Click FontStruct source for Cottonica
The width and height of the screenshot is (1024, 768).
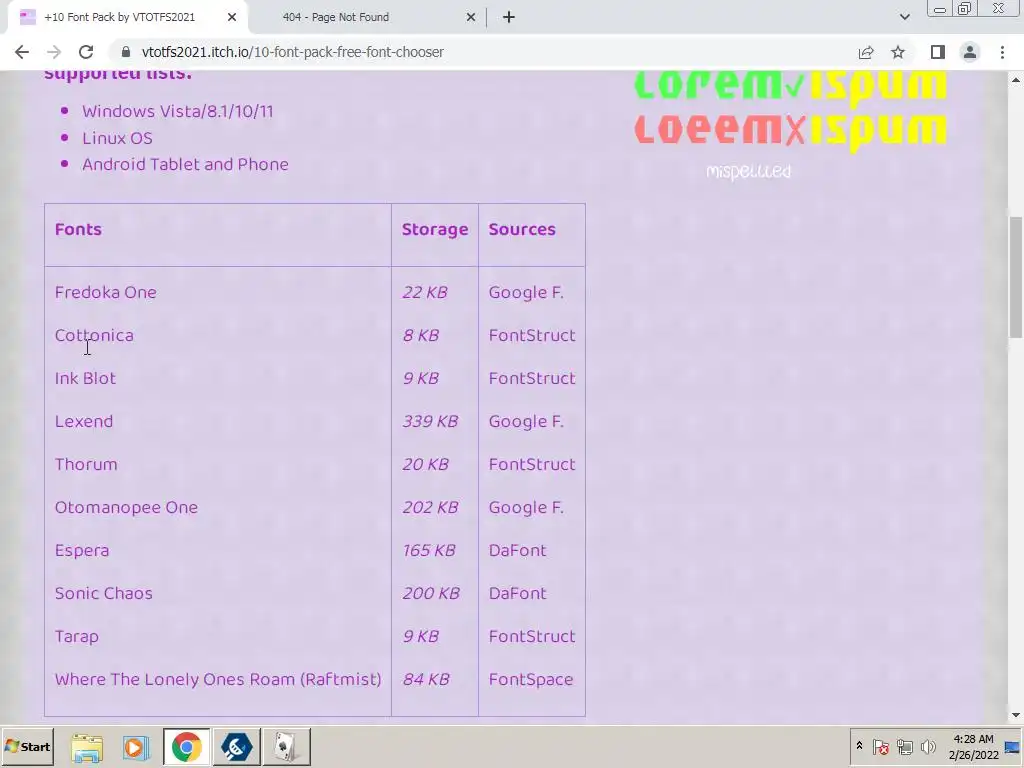point(532,335)
